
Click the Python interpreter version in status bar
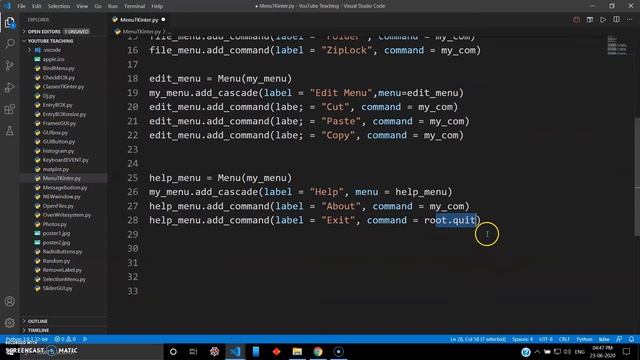coord(27,339)
